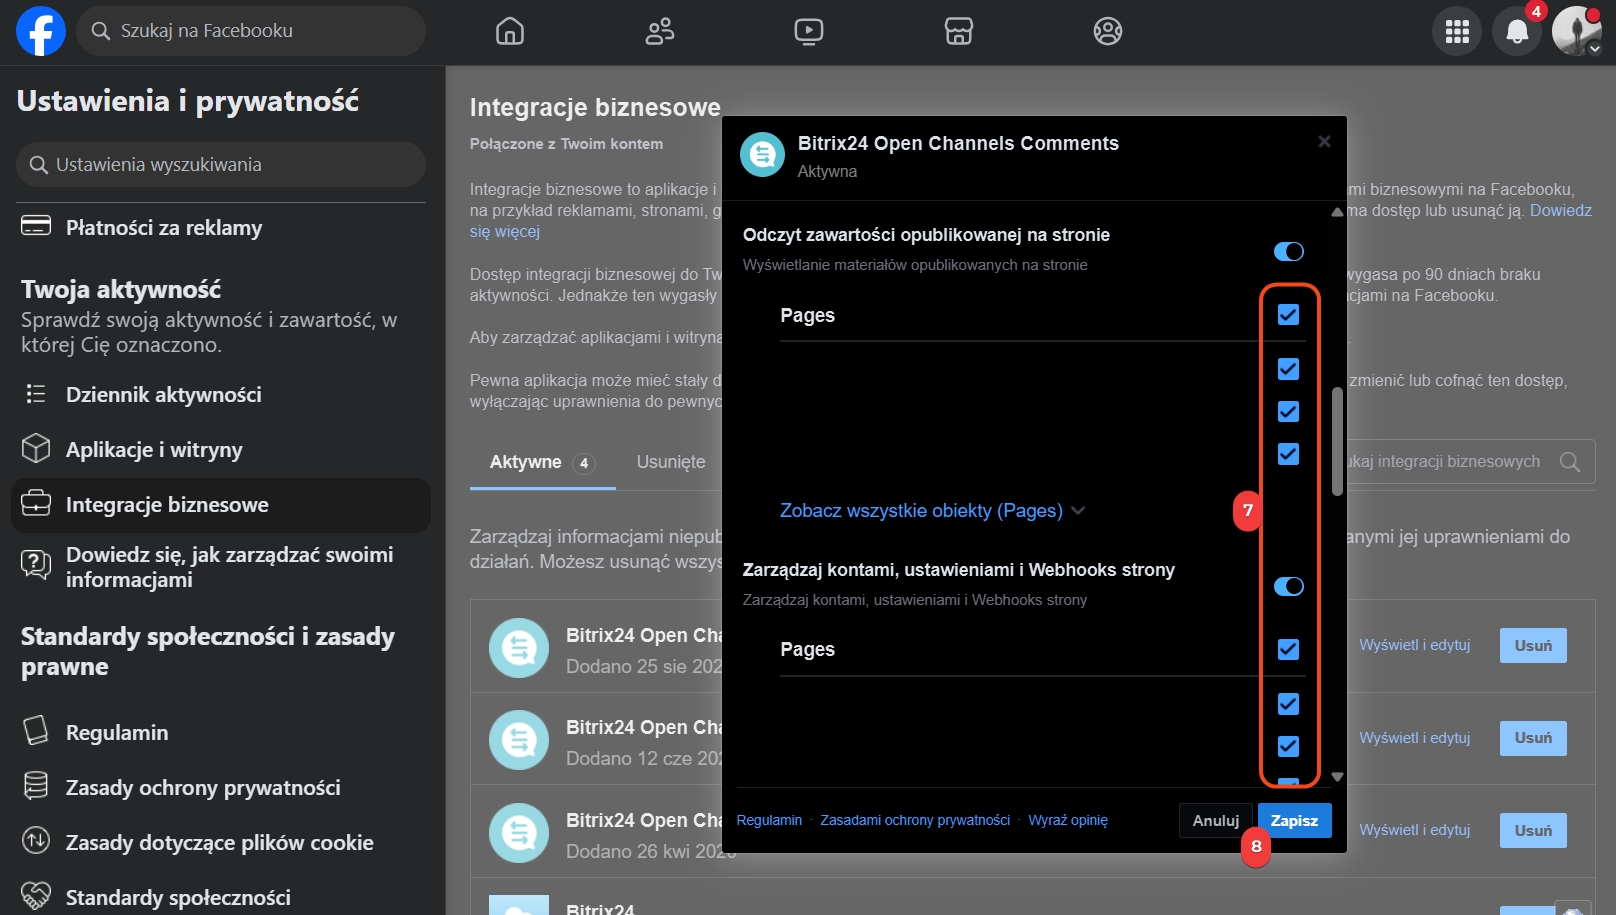
Task: Open the Home feed icon
Action: [510, 31]
